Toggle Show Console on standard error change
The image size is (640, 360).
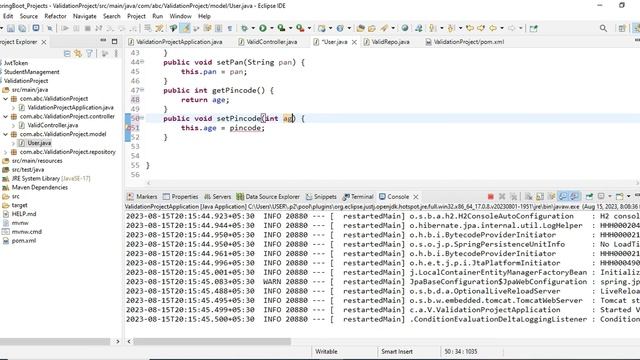coord(574,197)
